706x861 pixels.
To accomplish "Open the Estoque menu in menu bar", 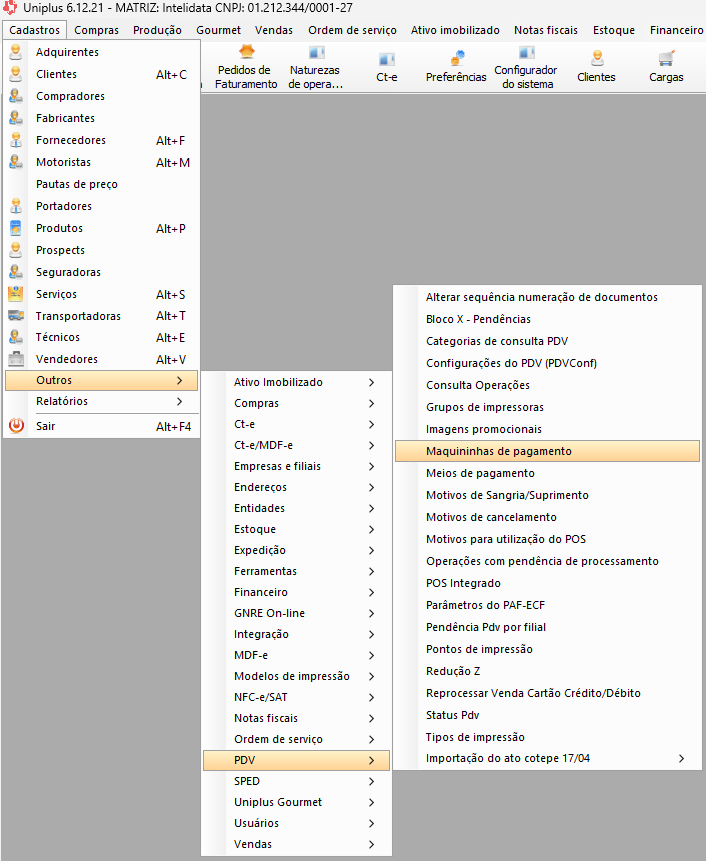I will click(x=613, y=30).
